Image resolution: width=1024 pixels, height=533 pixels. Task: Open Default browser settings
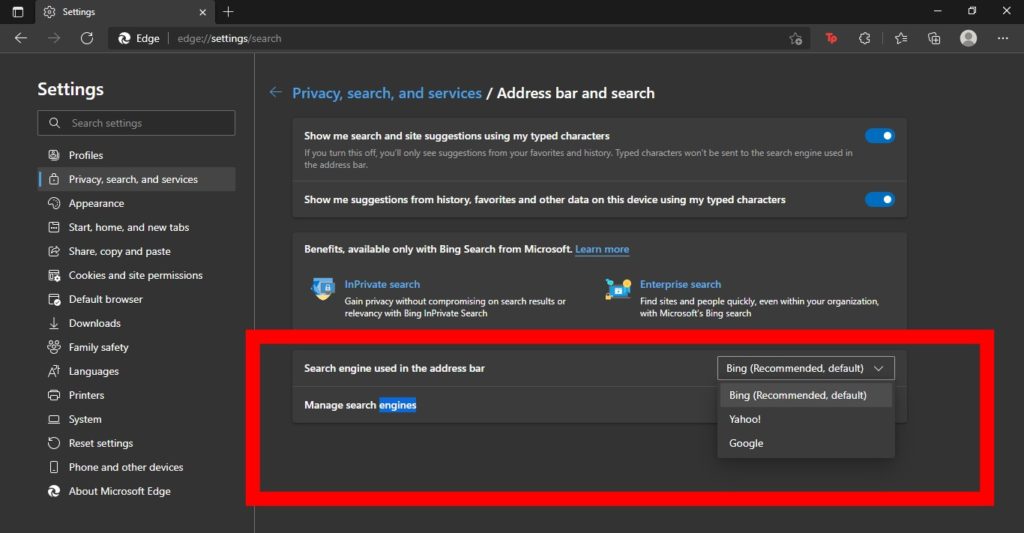136,299
